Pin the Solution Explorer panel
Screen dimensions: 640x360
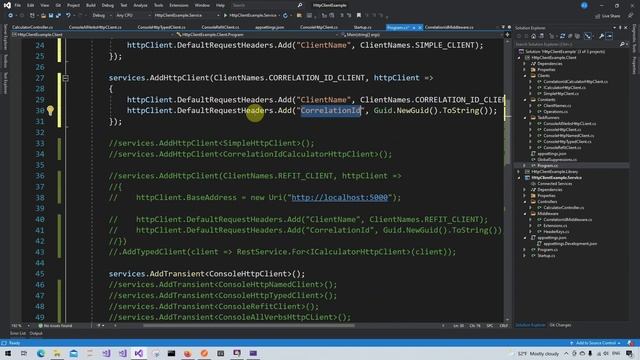(620, 28)
